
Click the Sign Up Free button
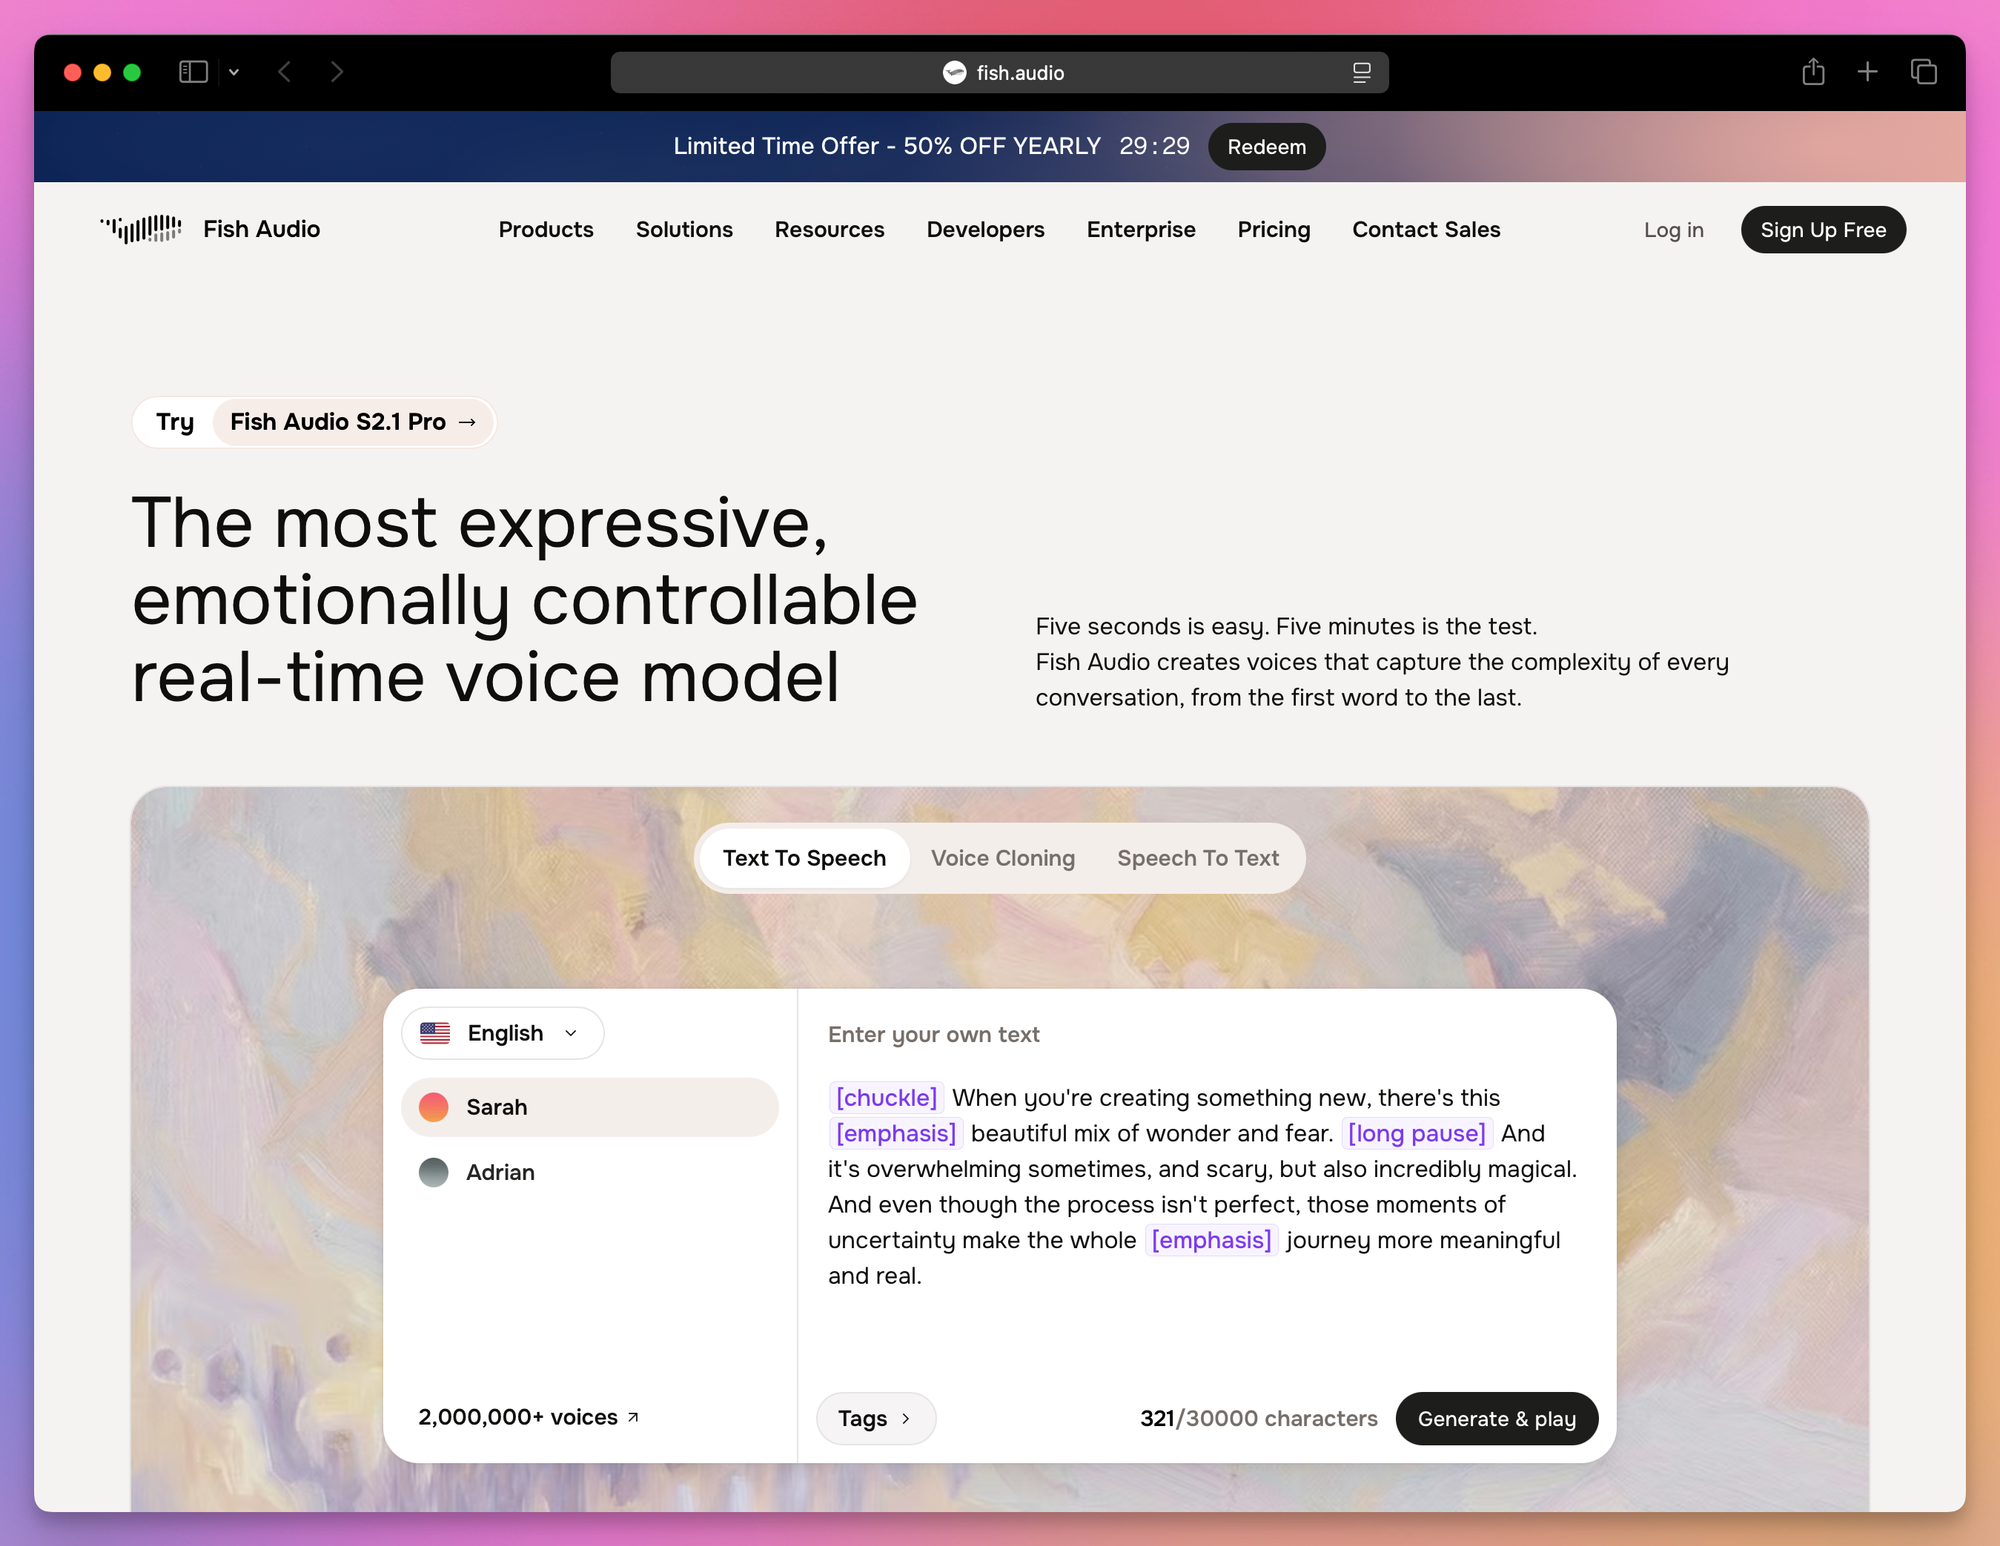coord(1823,229)
